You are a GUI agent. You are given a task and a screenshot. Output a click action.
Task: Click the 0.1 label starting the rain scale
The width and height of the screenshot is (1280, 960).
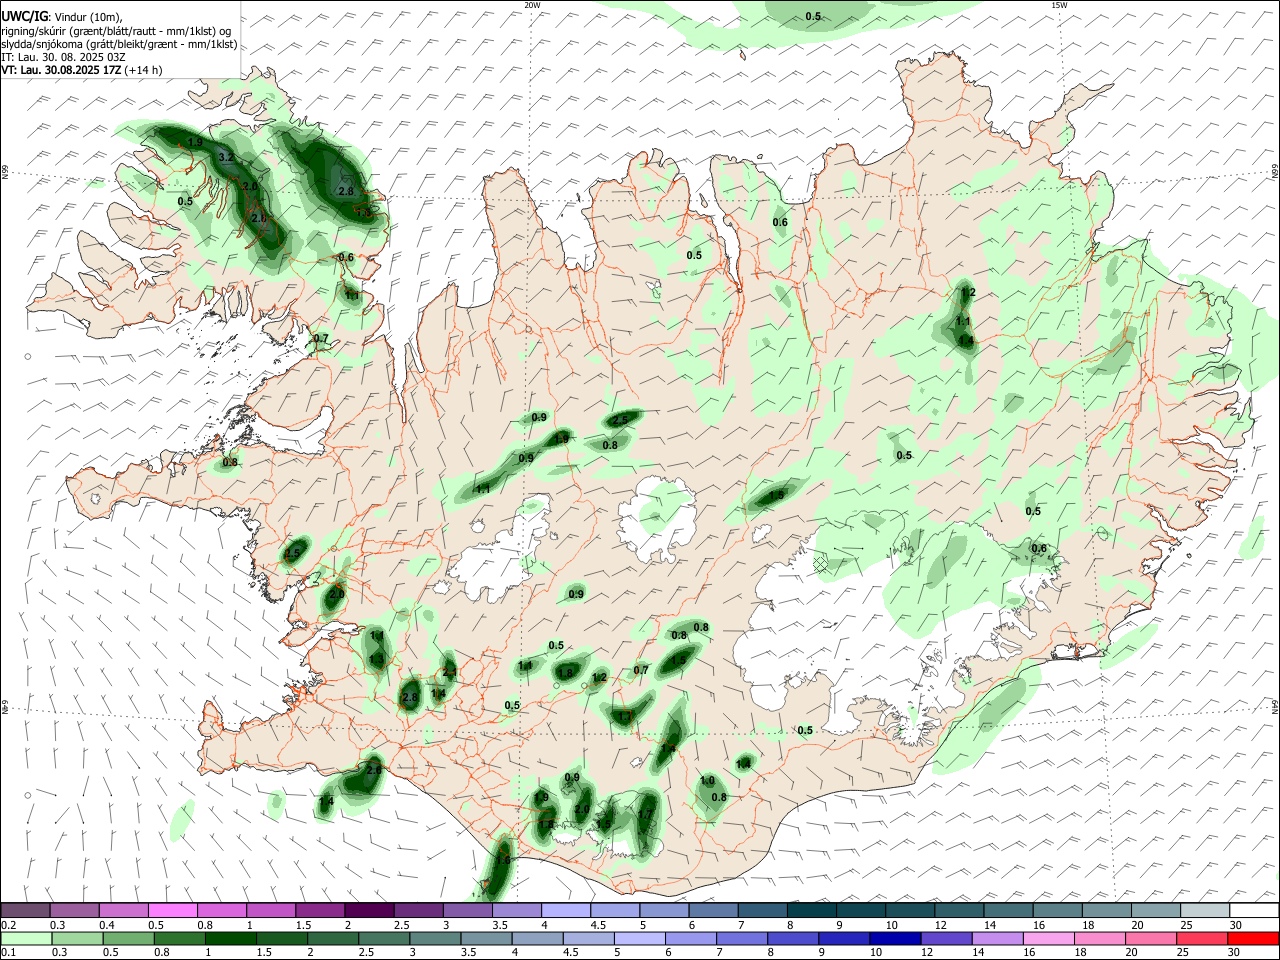pos(8,953)
